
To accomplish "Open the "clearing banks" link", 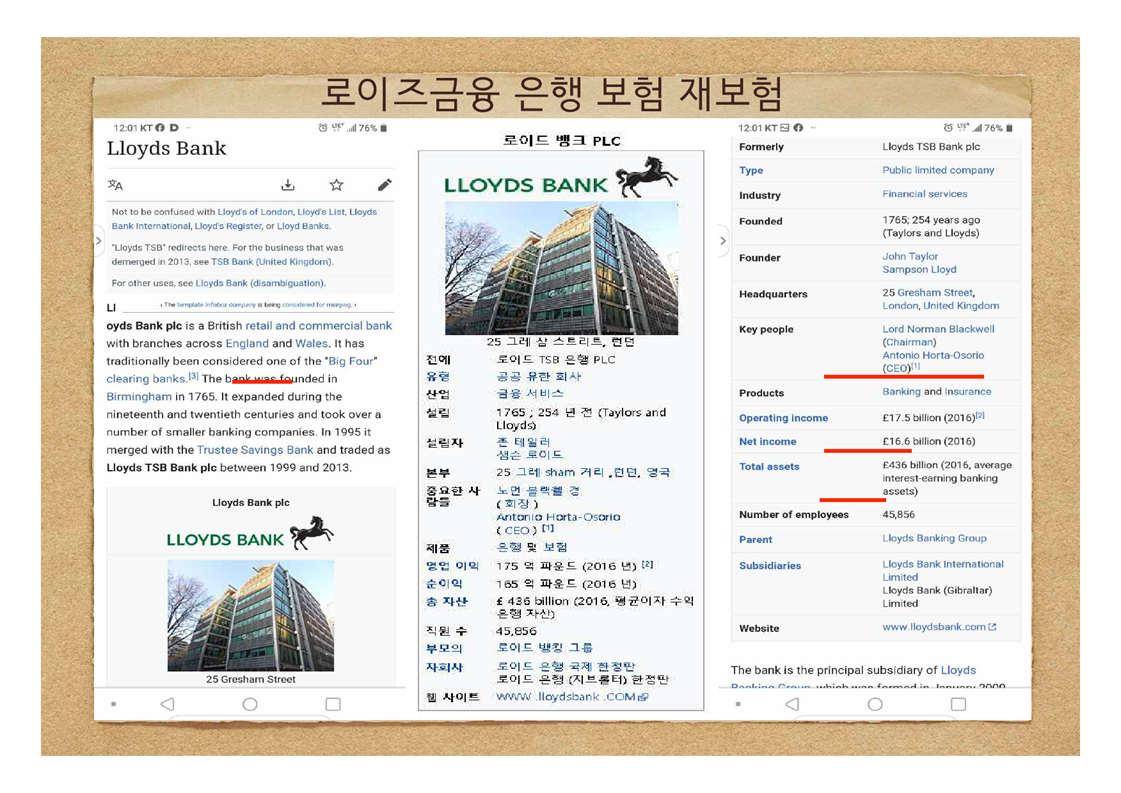I will pyautogui.click(x=146, y=379).
